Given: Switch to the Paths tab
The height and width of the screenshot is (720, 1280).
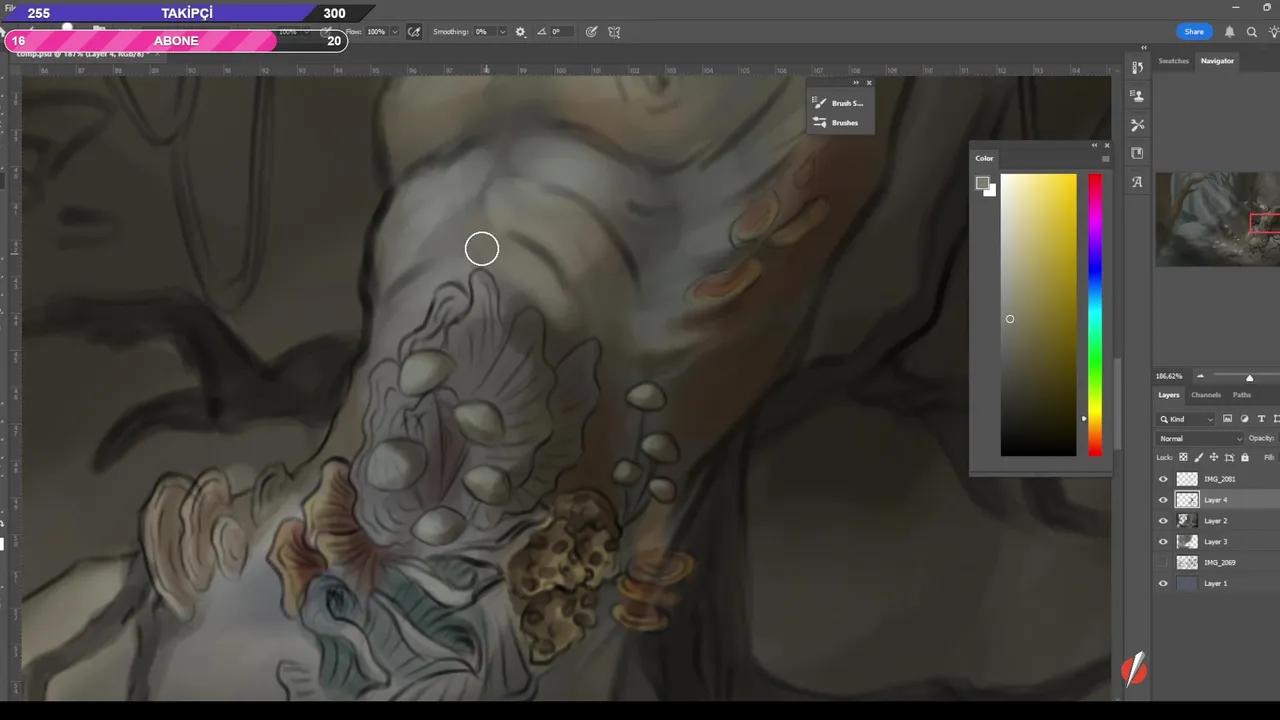Looking at the screenshot, I should (x=1242, y=395).
